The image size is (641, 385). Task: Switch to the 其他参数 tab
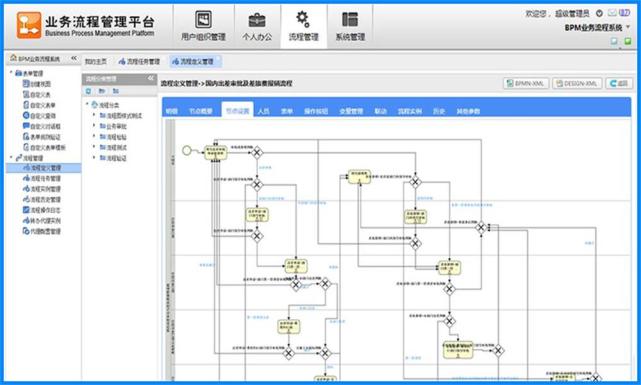[x=468, y=111]
